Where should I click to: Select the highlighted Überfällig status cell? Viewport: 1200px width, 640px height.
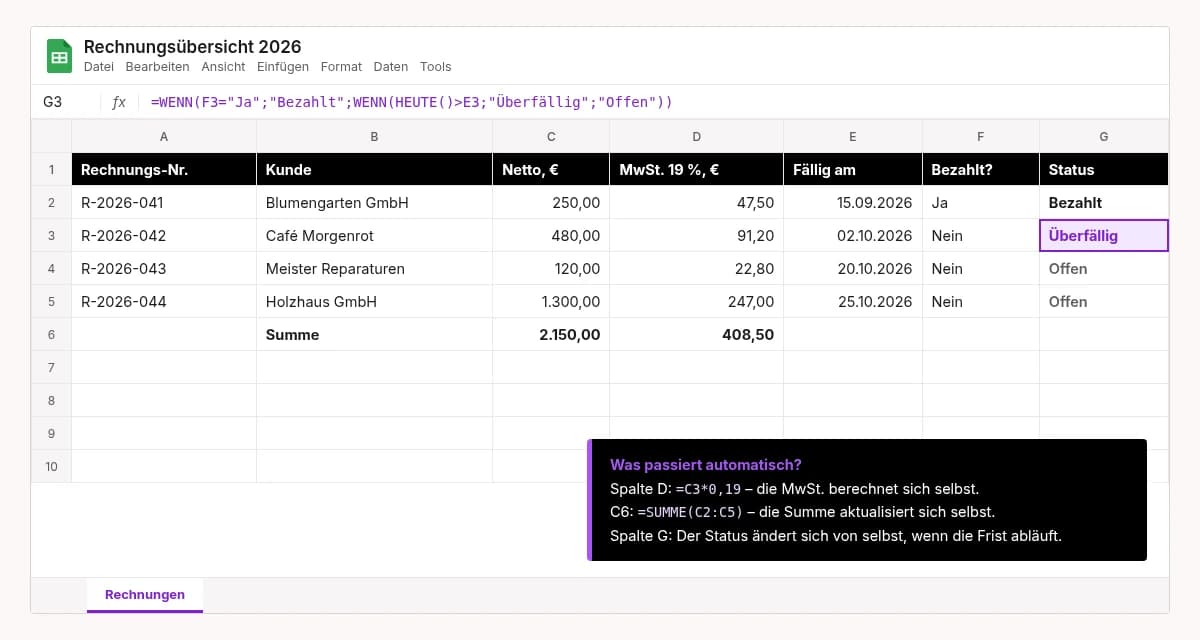[x=1104, y=236]
